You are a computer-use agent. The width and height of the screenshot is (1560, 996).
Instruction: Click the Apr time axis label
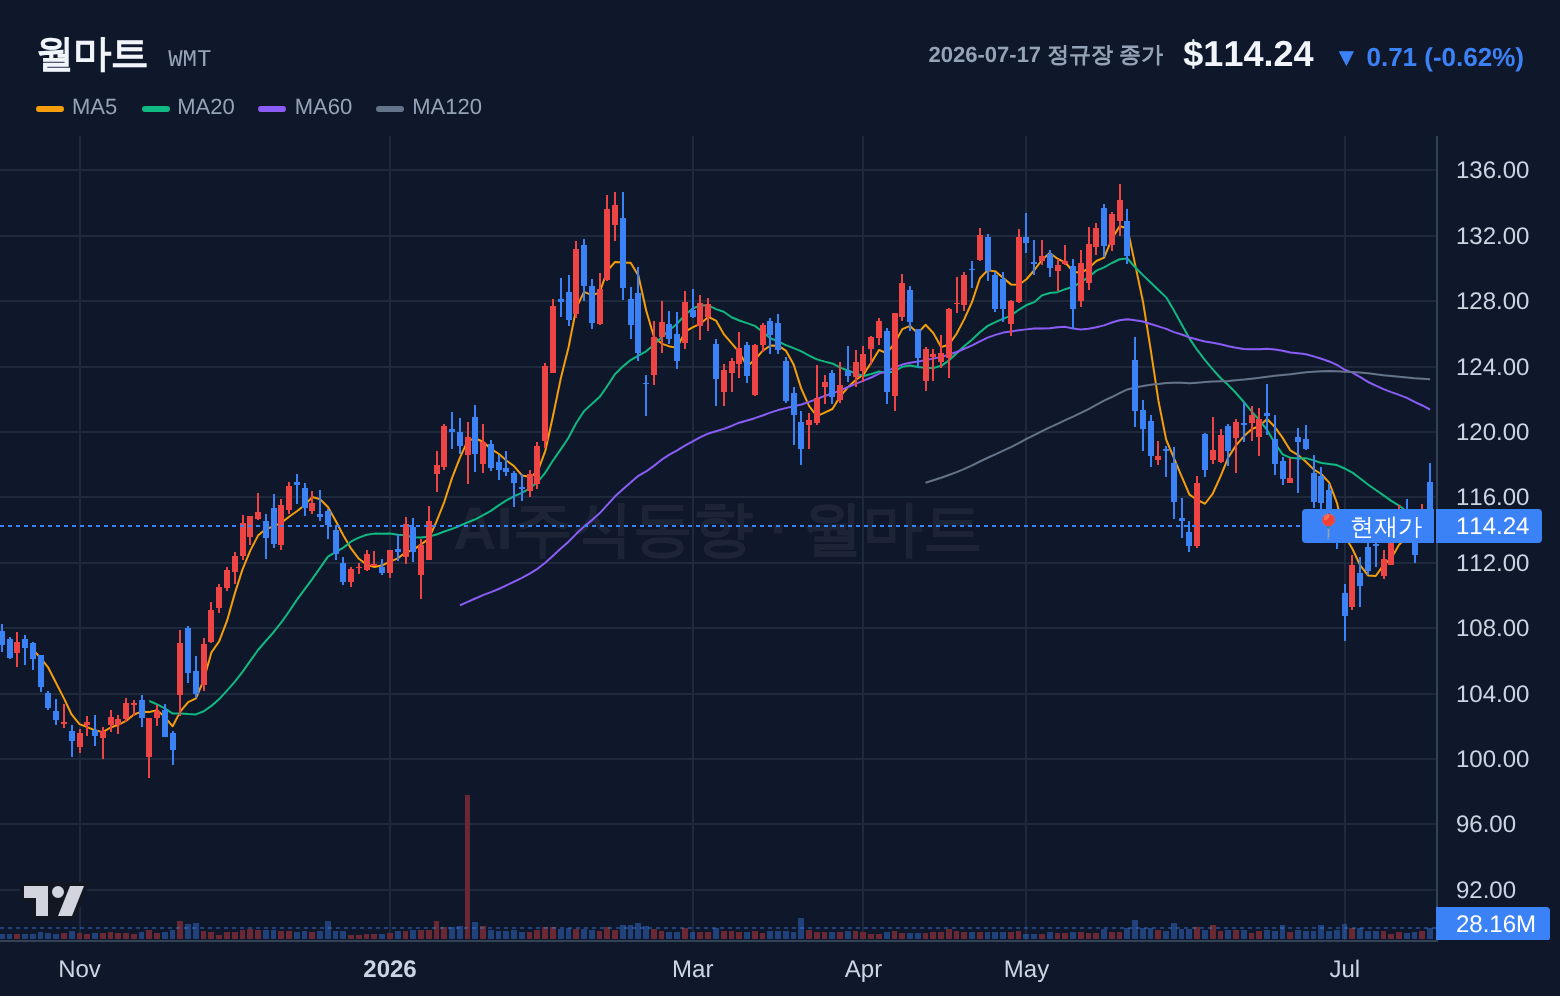[x=863, y=969]
